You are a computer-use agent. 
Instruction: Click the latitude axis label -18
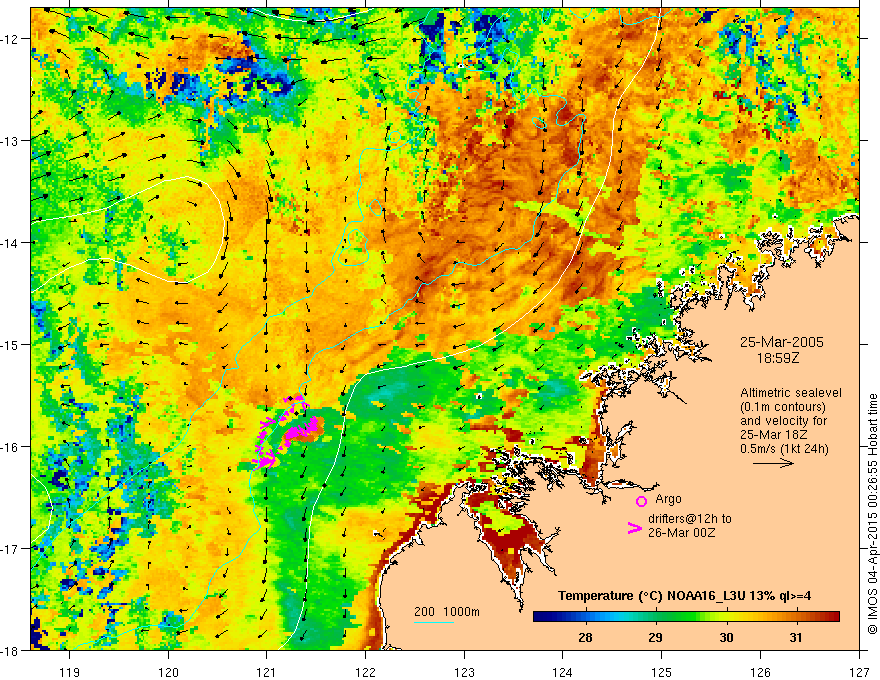(x=10, y=650)
